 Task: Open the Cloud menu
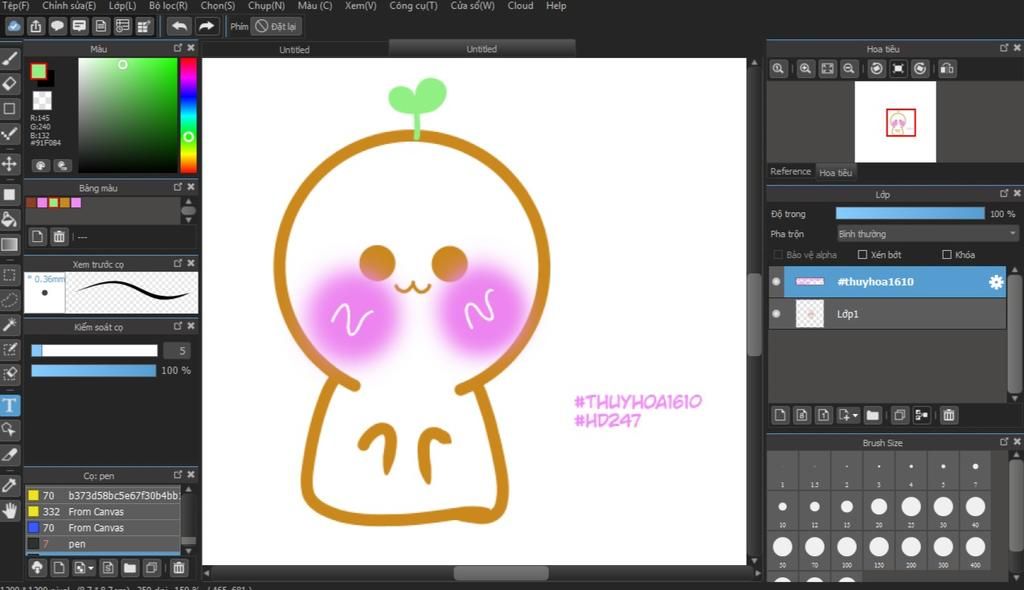(x=520, y=6)
